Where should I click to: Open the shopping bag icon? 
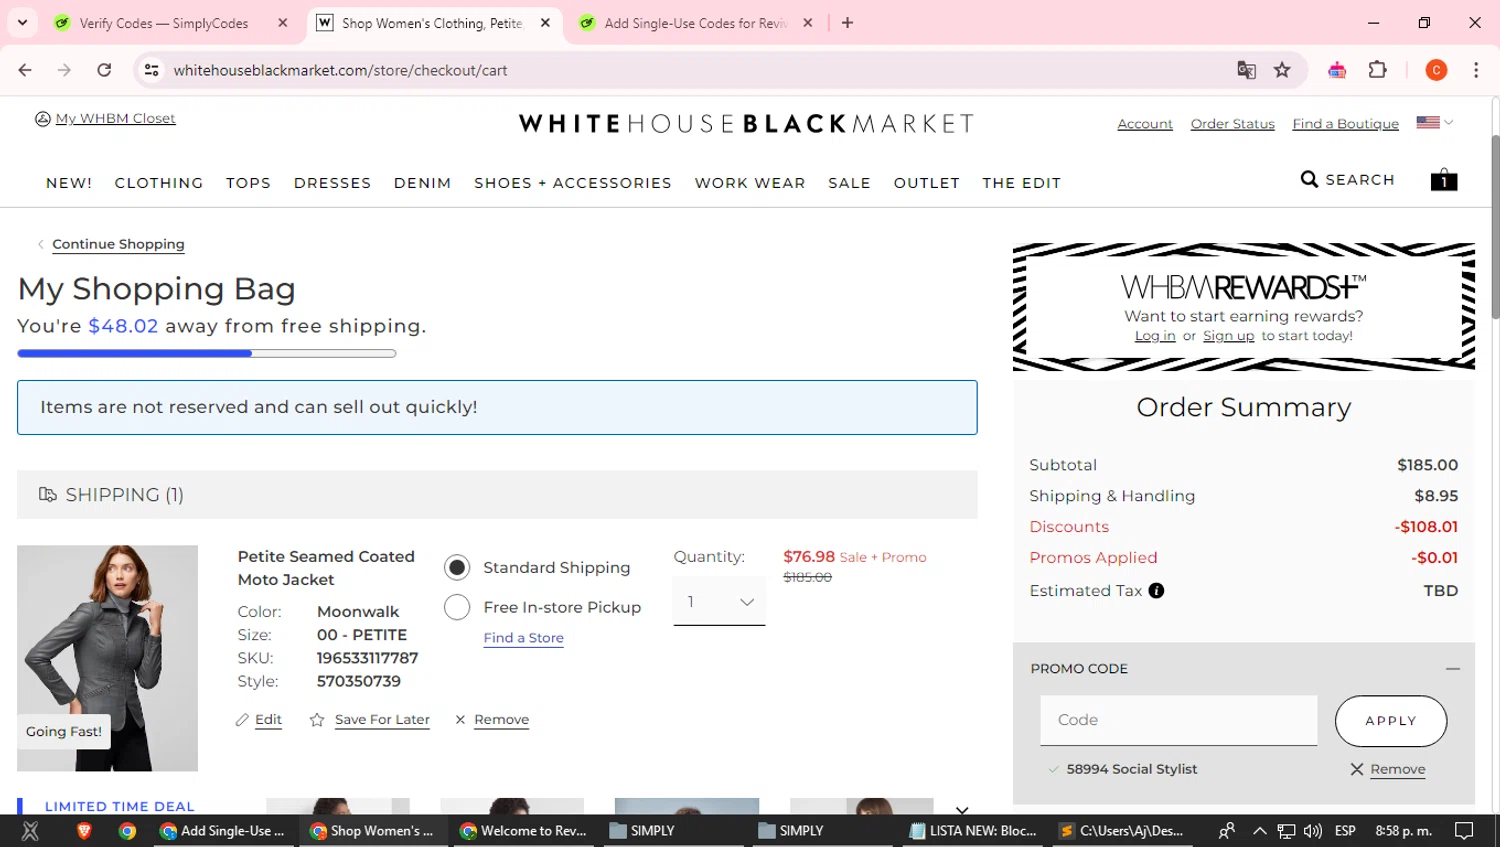(1443, 180)
